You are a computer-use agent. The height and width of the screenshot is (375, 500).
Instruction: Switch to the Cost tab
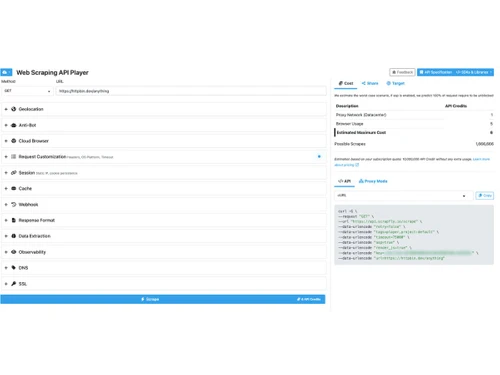tap(346, 83)
